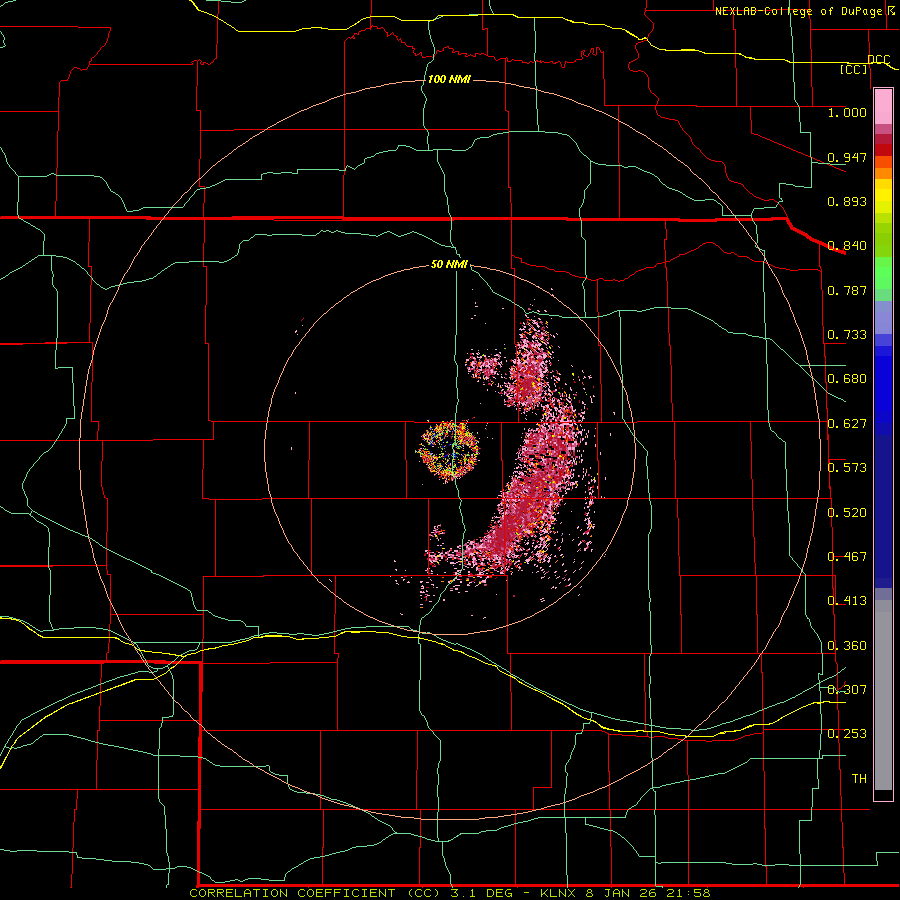
Task: Click the 0.787 color scale value
Action: (847, 290)
